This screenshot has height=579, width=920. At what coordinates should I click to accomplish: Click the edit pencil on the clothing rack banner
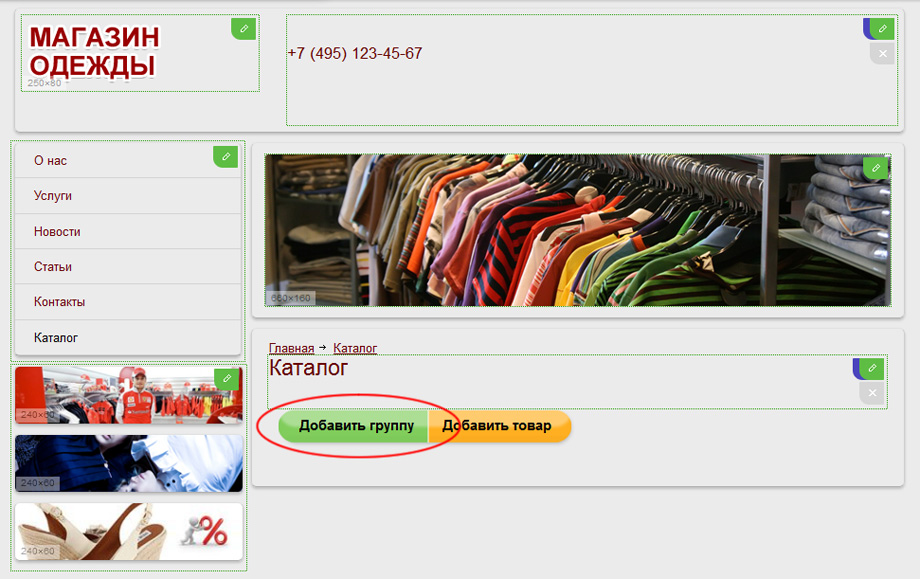(x=876, y=168)
